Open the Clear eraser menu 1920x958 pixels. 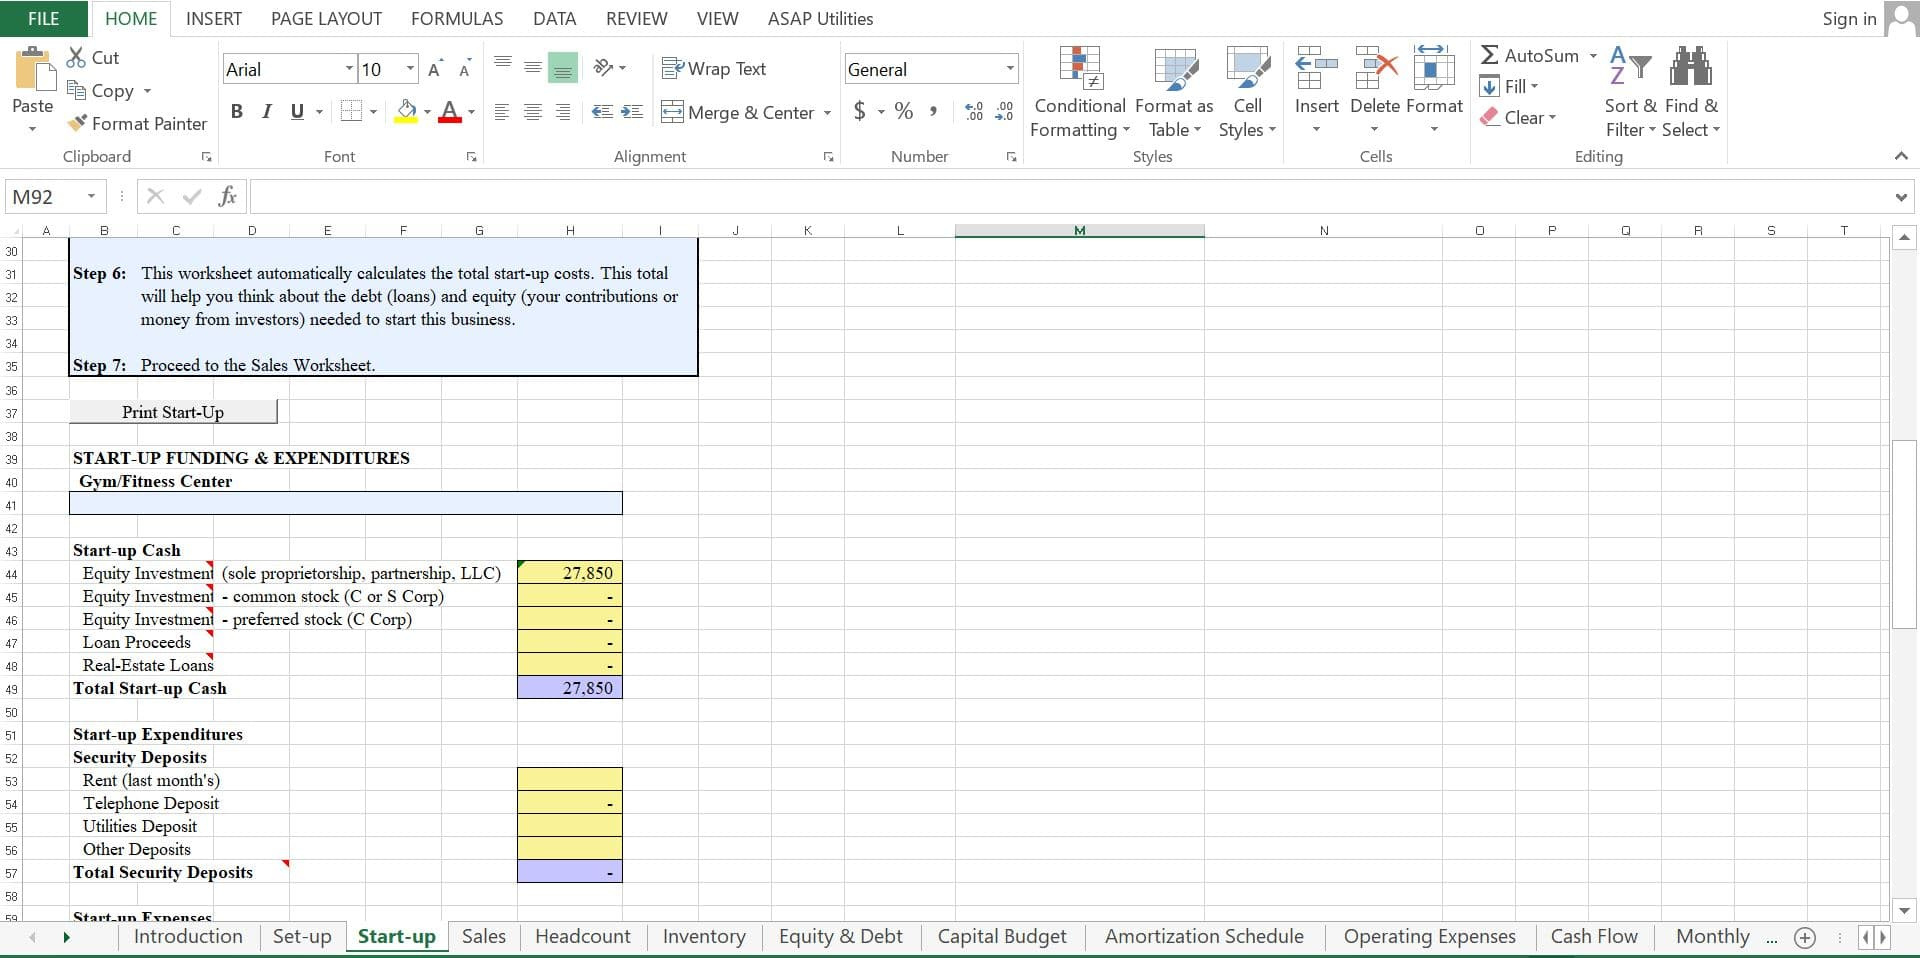[x=1518, y=117]
